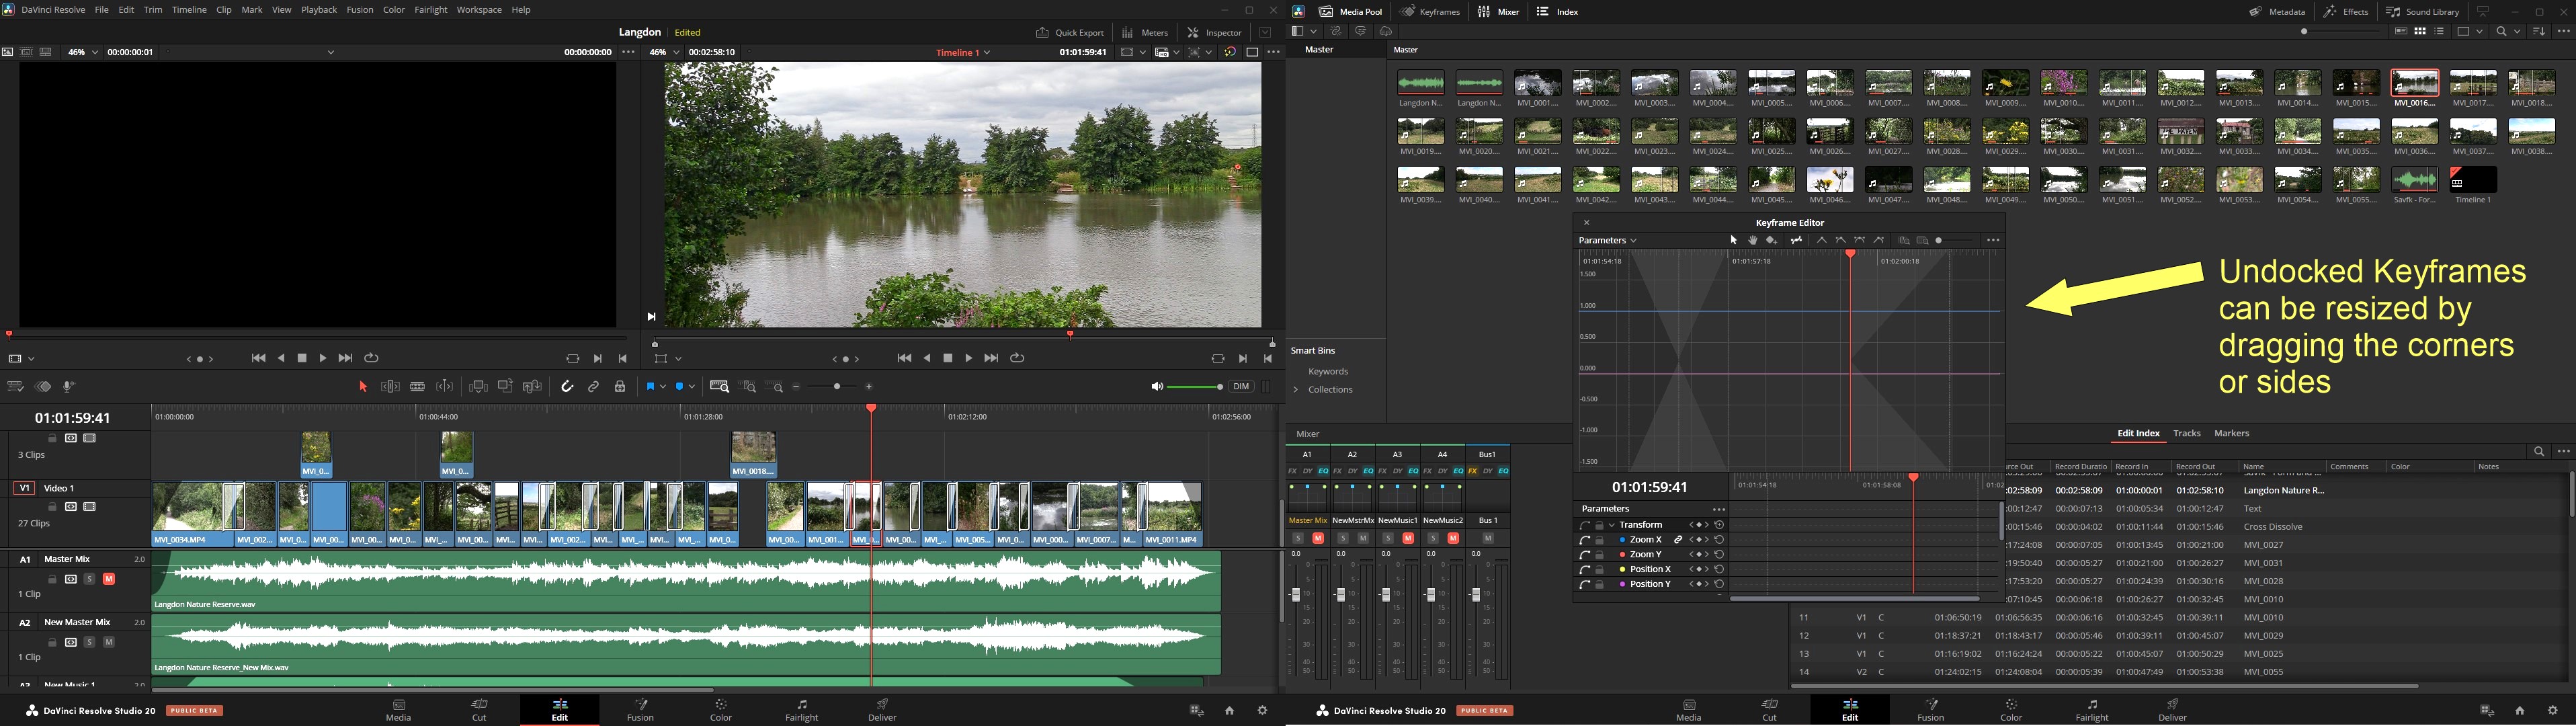Click Detail Zoom icon

[748, 387]
